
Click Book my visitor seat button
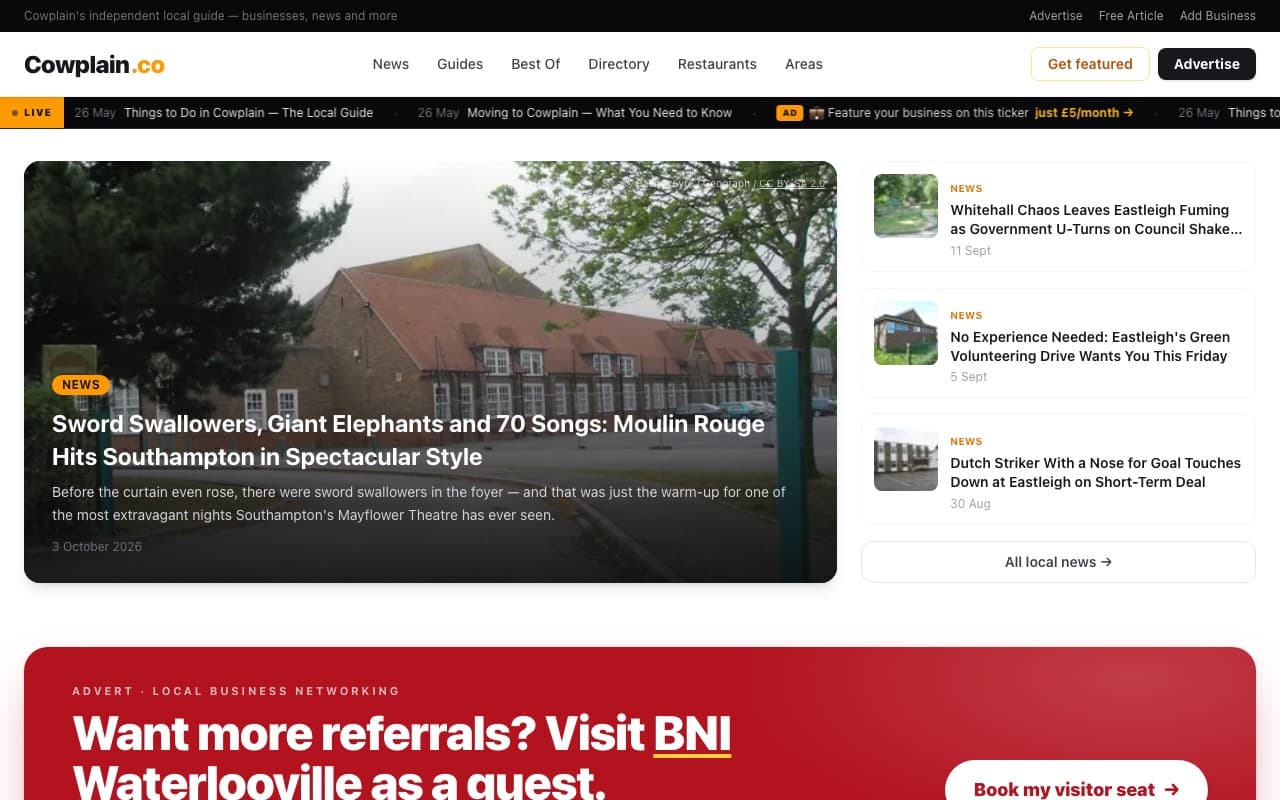pos(1076,789)
